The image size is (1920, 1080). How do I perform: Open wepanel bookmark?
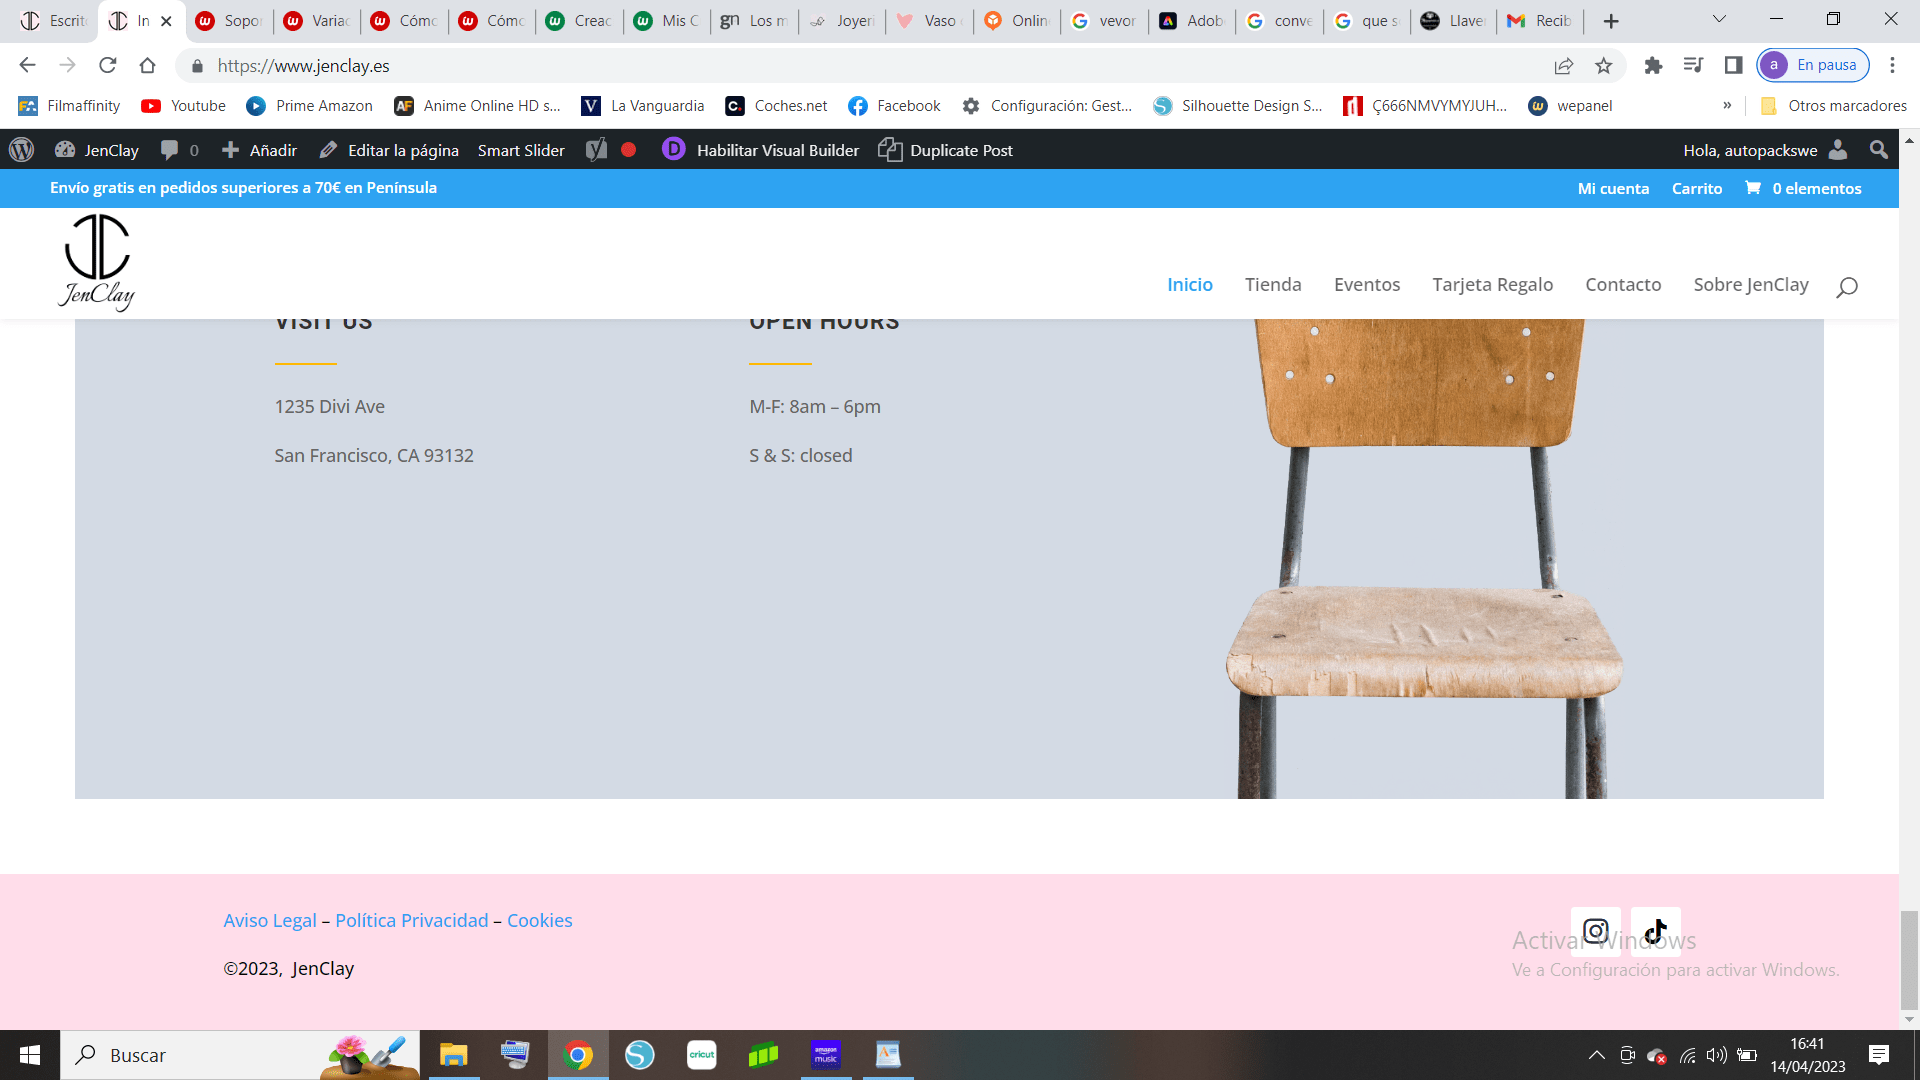point(1570,106)
